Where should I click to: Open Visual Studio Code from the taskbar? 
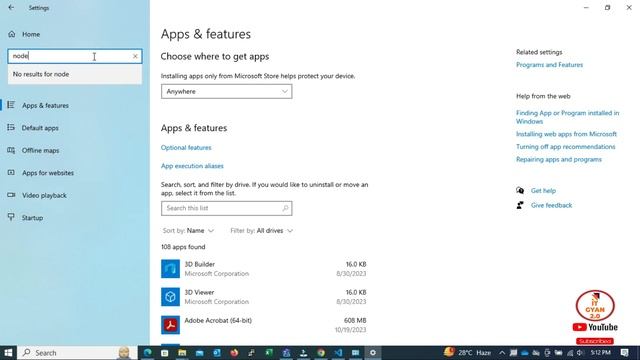[338, 353]
